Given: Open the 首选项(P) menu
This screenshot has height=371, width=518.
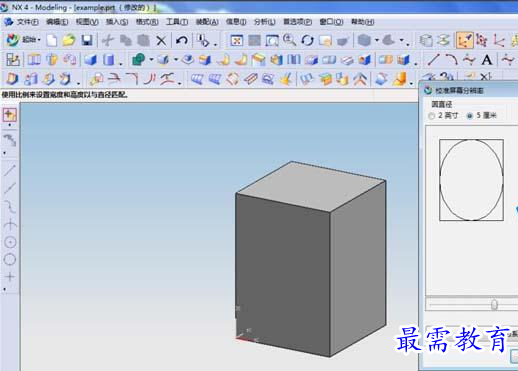Looking at the screenshot, I should click(x=297, y=22).
